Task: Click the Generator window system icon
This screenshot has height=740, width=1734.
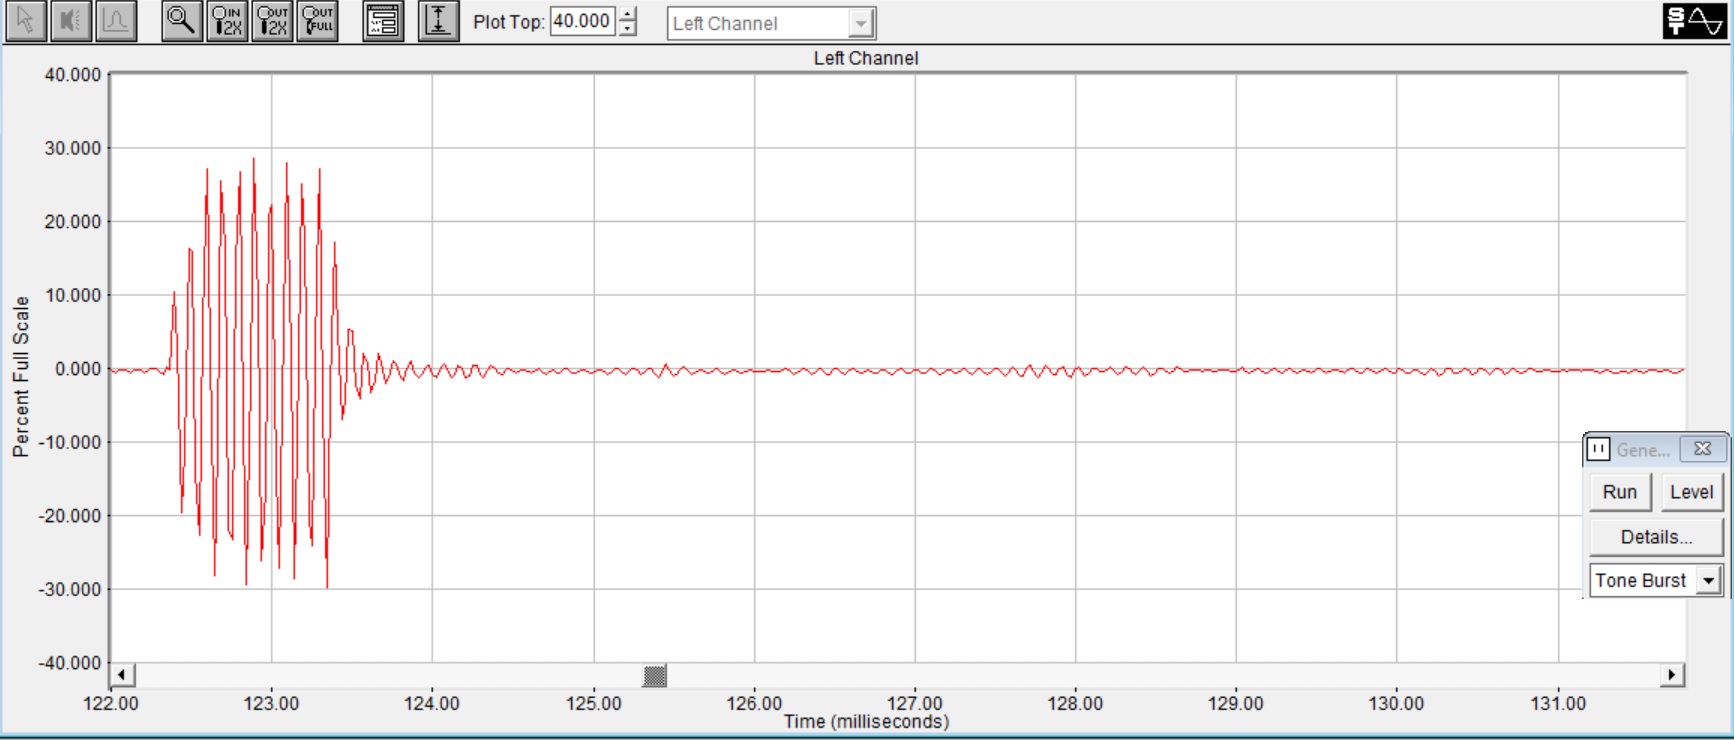Action: pos(1598,449)
